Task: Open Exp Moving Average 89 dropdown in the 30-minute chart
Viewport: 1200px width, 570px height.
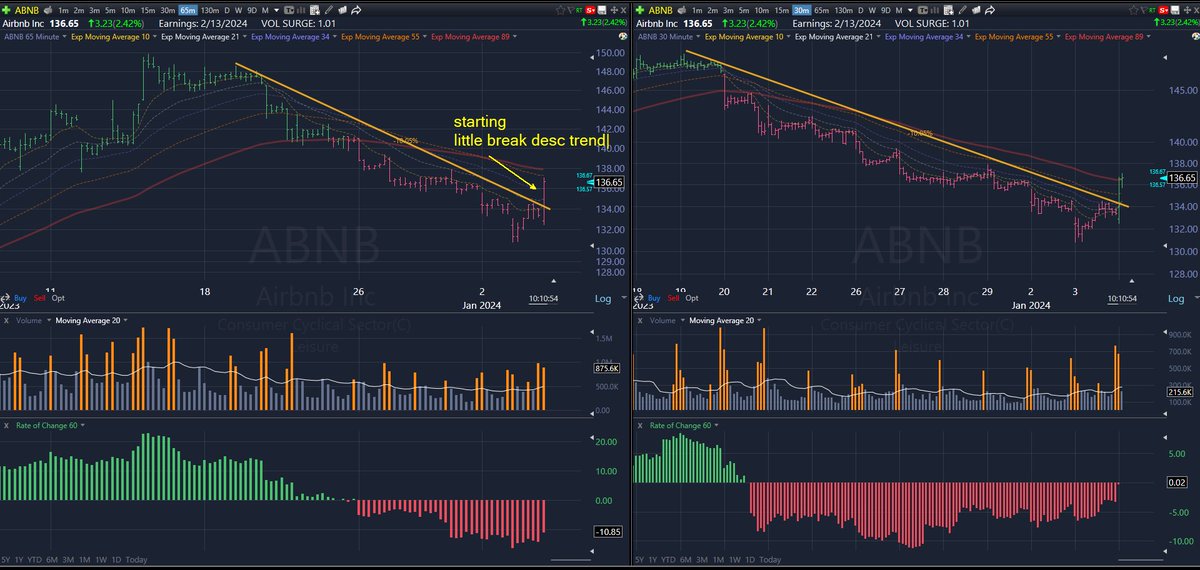Action: 1148,36
